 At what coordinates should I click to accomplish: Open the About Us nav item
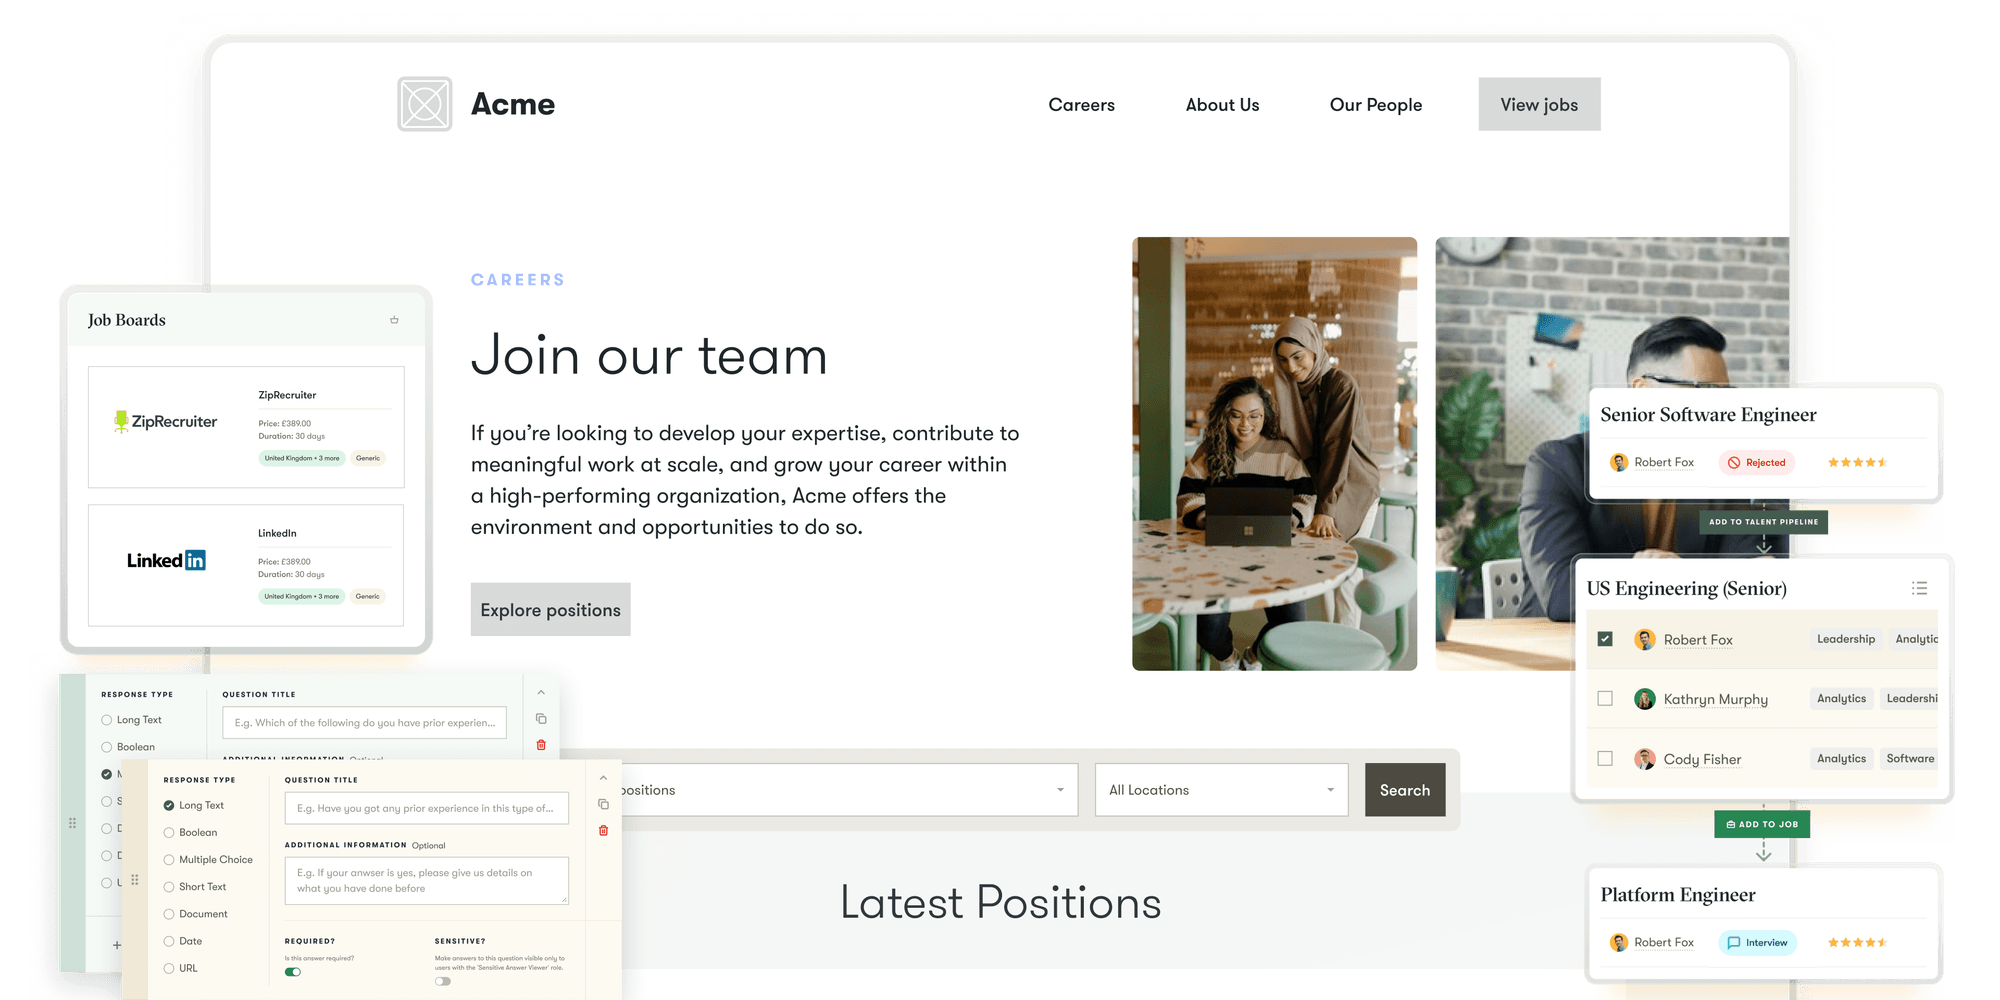click(1222, 104)
